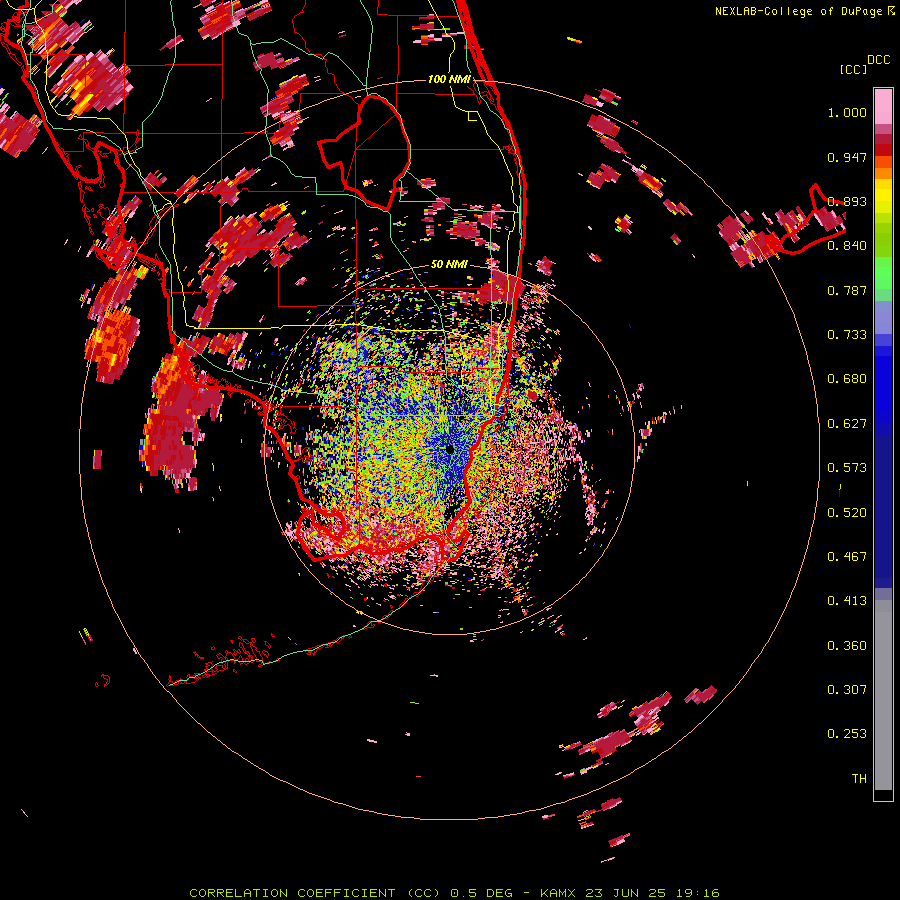900x900 pixels.
Task: Select the 0.520 scale value
Action: (847, 513)
